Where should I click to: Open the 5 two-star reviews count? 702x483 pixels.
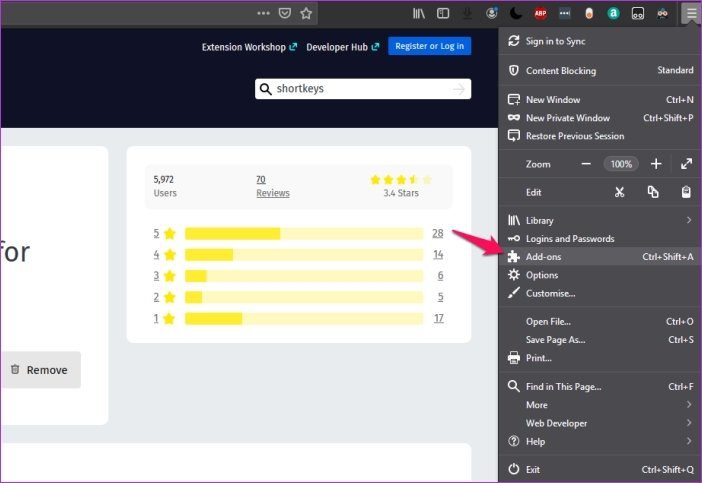click(441, 297)
